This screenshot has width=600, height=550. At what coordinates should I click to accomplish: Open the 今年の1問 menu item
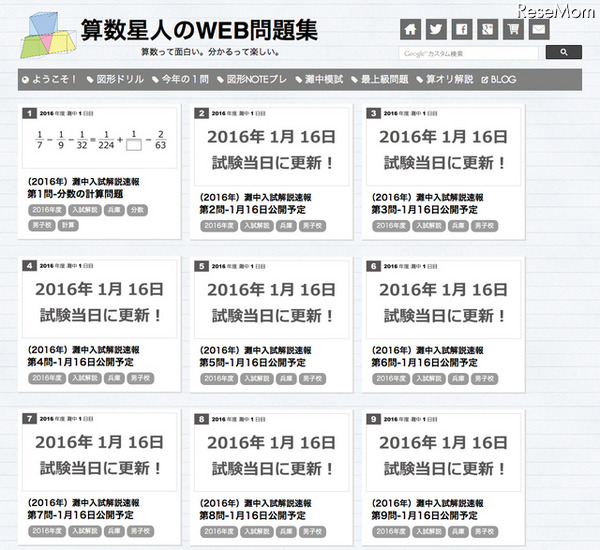[x=180, y=79]
